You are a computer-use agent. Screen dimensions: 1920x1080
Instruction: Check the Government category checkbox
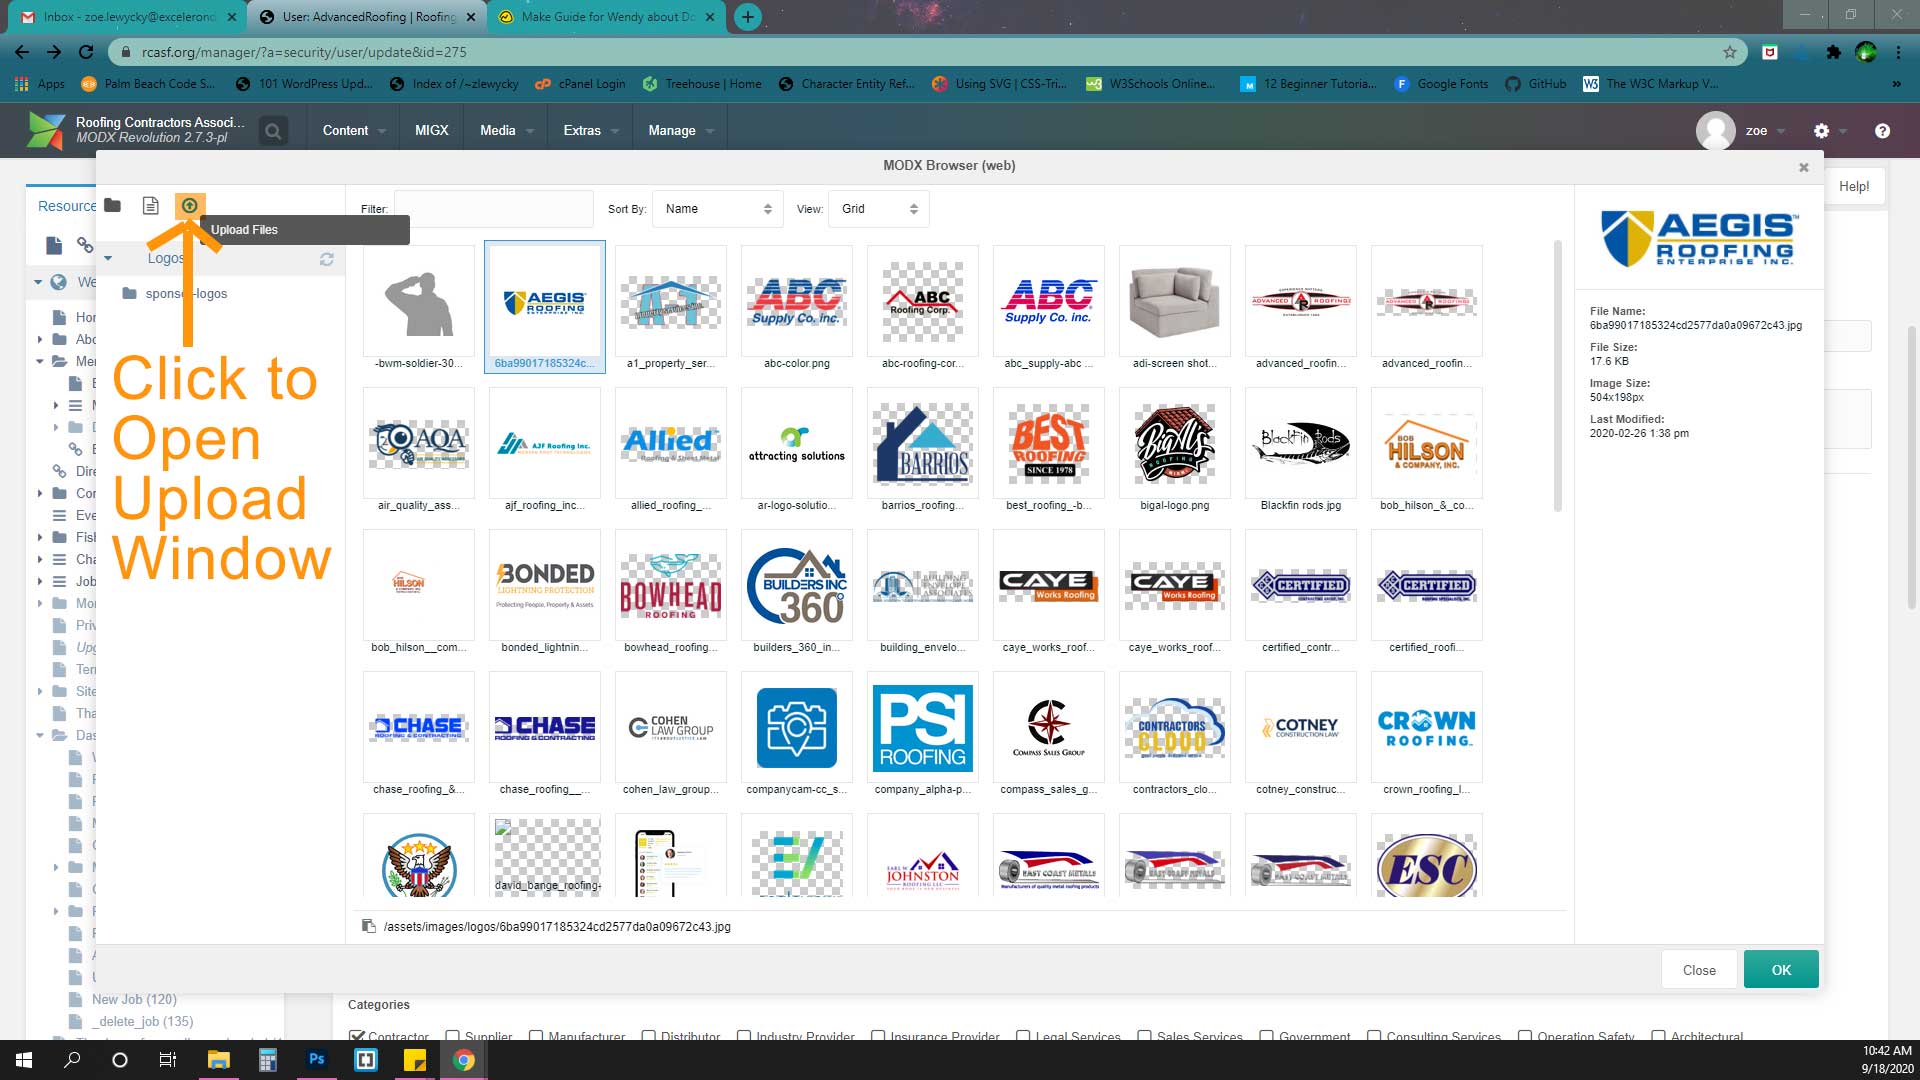[x=1266, y=1036]
